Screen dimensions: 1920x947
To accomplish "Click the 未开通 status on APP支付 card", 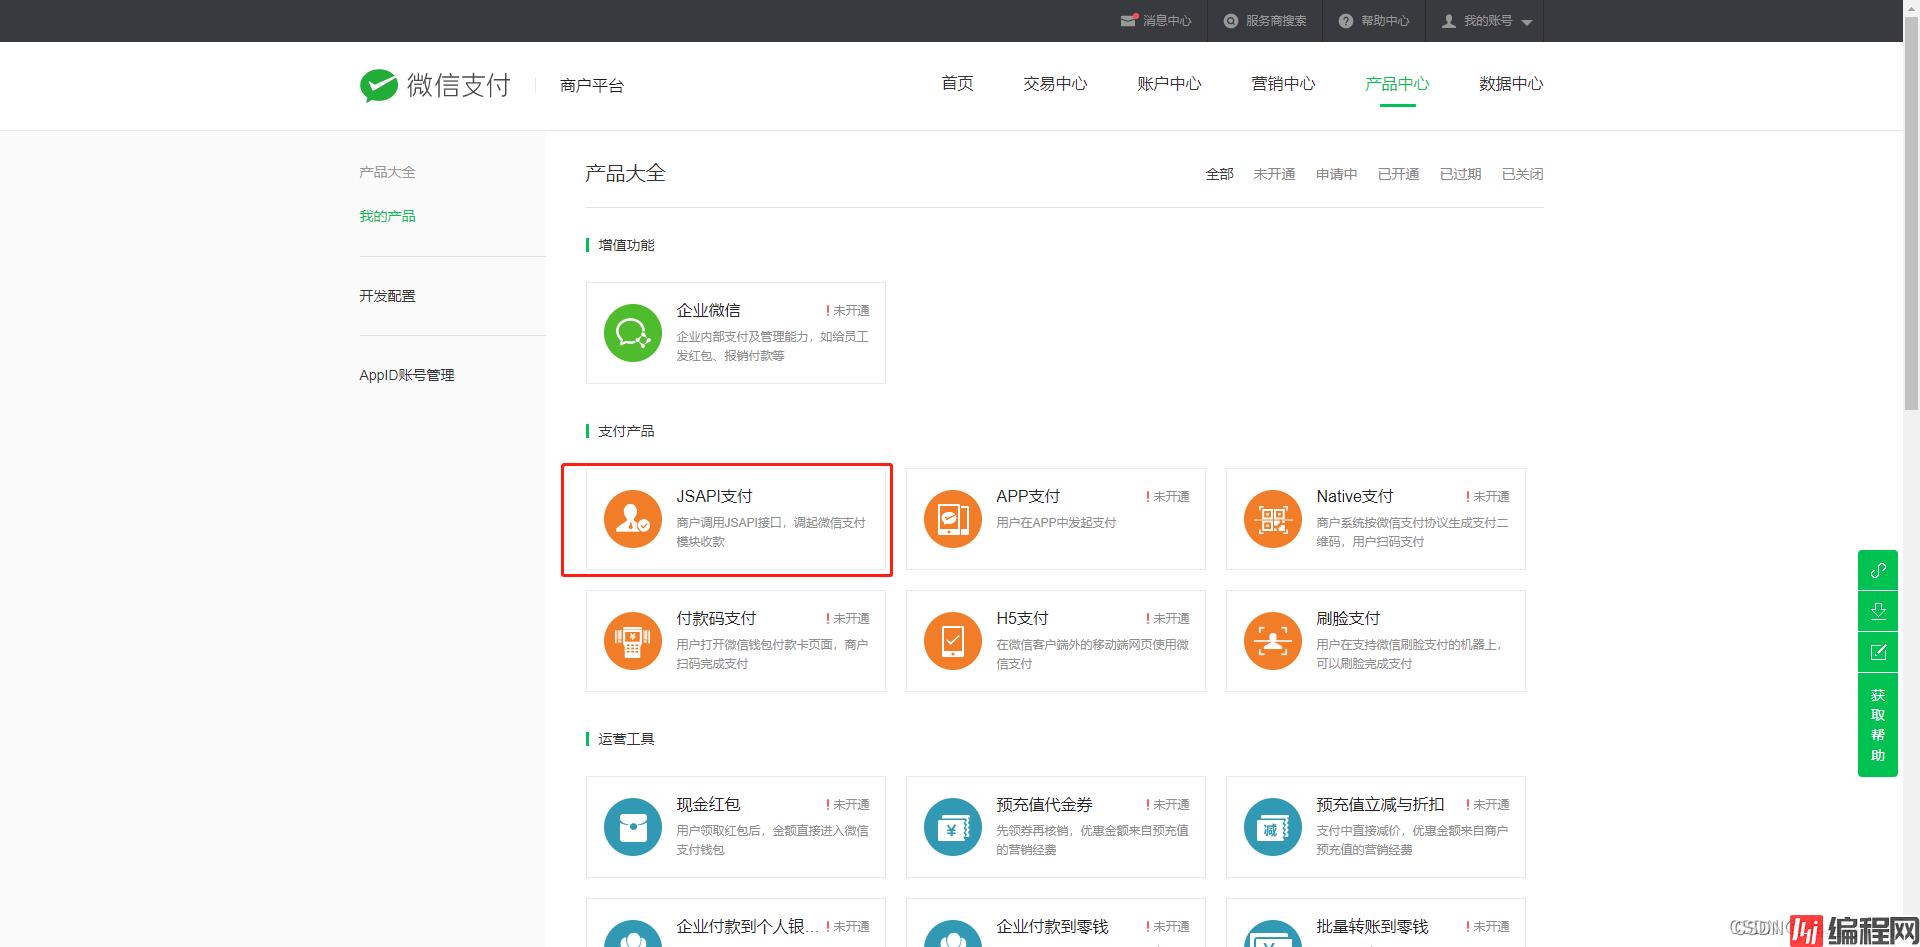I will click(1167, 496).
